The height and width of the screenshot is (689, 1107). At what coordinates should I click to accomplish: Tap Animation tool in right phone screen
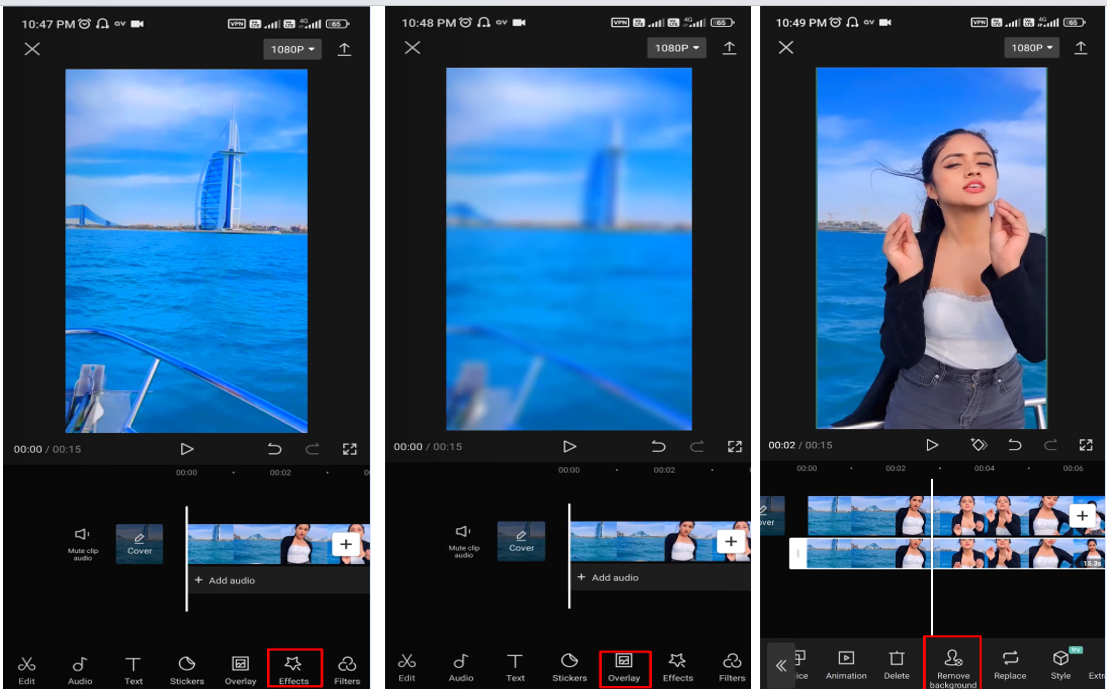click(846, 666)
